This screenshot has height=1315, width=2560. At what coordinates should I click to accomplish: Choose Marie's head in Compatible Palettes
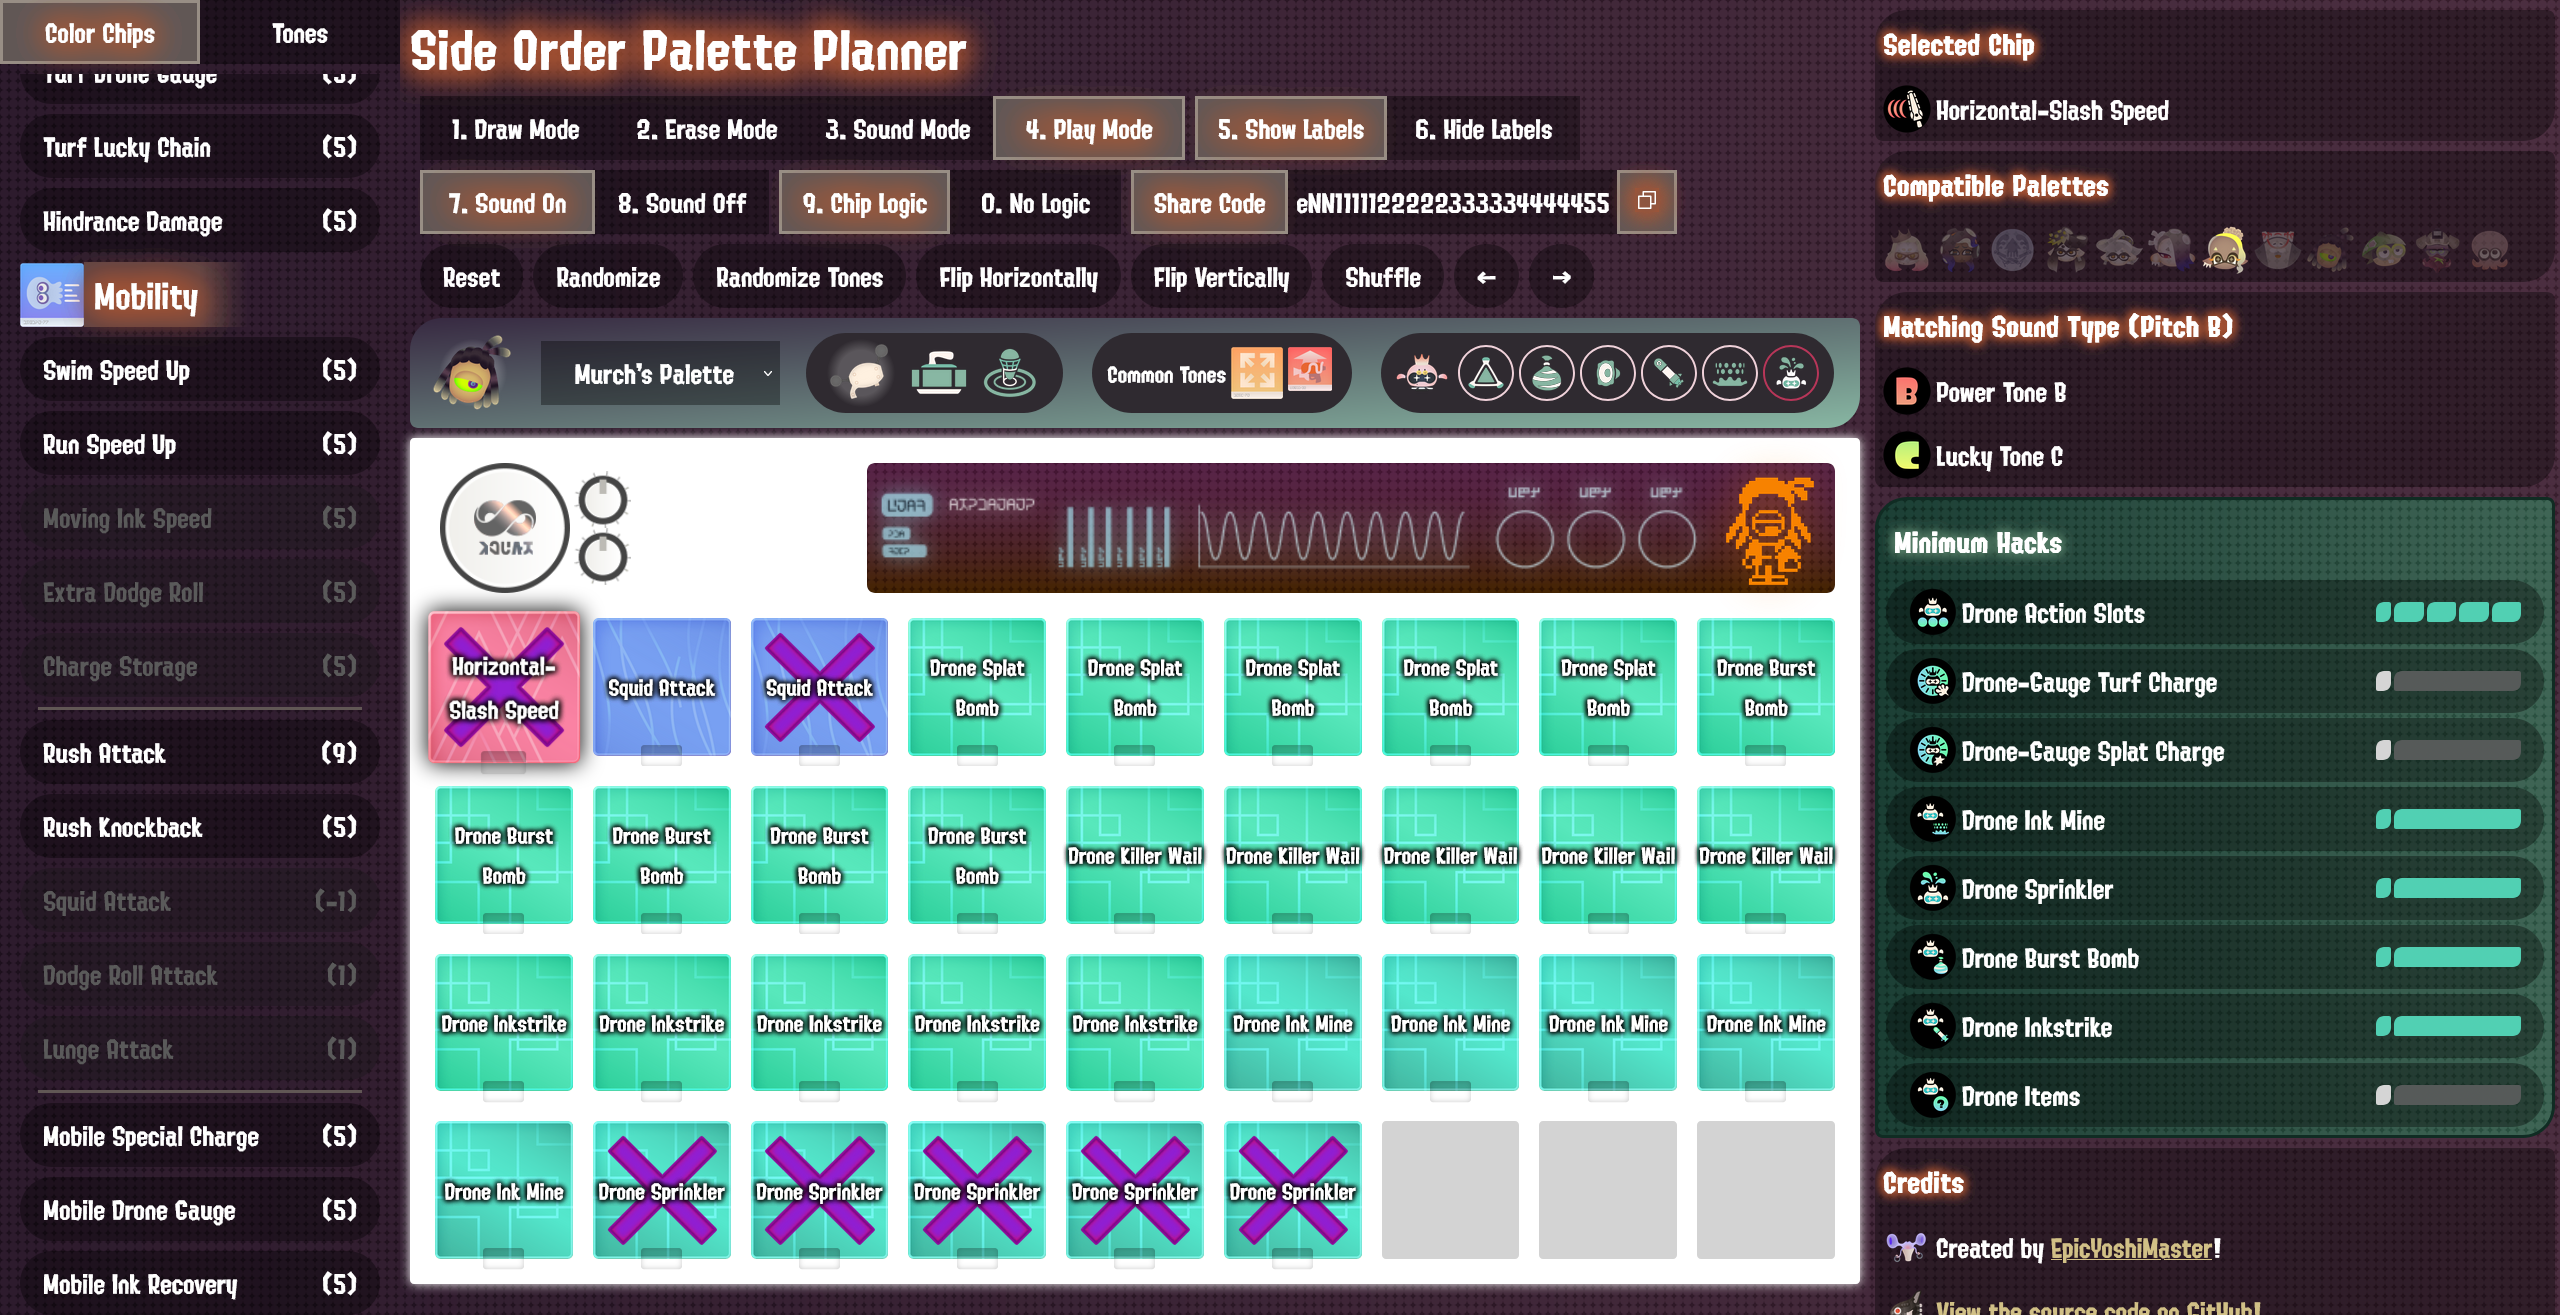pyautogui.click(x=2118, y=250)
